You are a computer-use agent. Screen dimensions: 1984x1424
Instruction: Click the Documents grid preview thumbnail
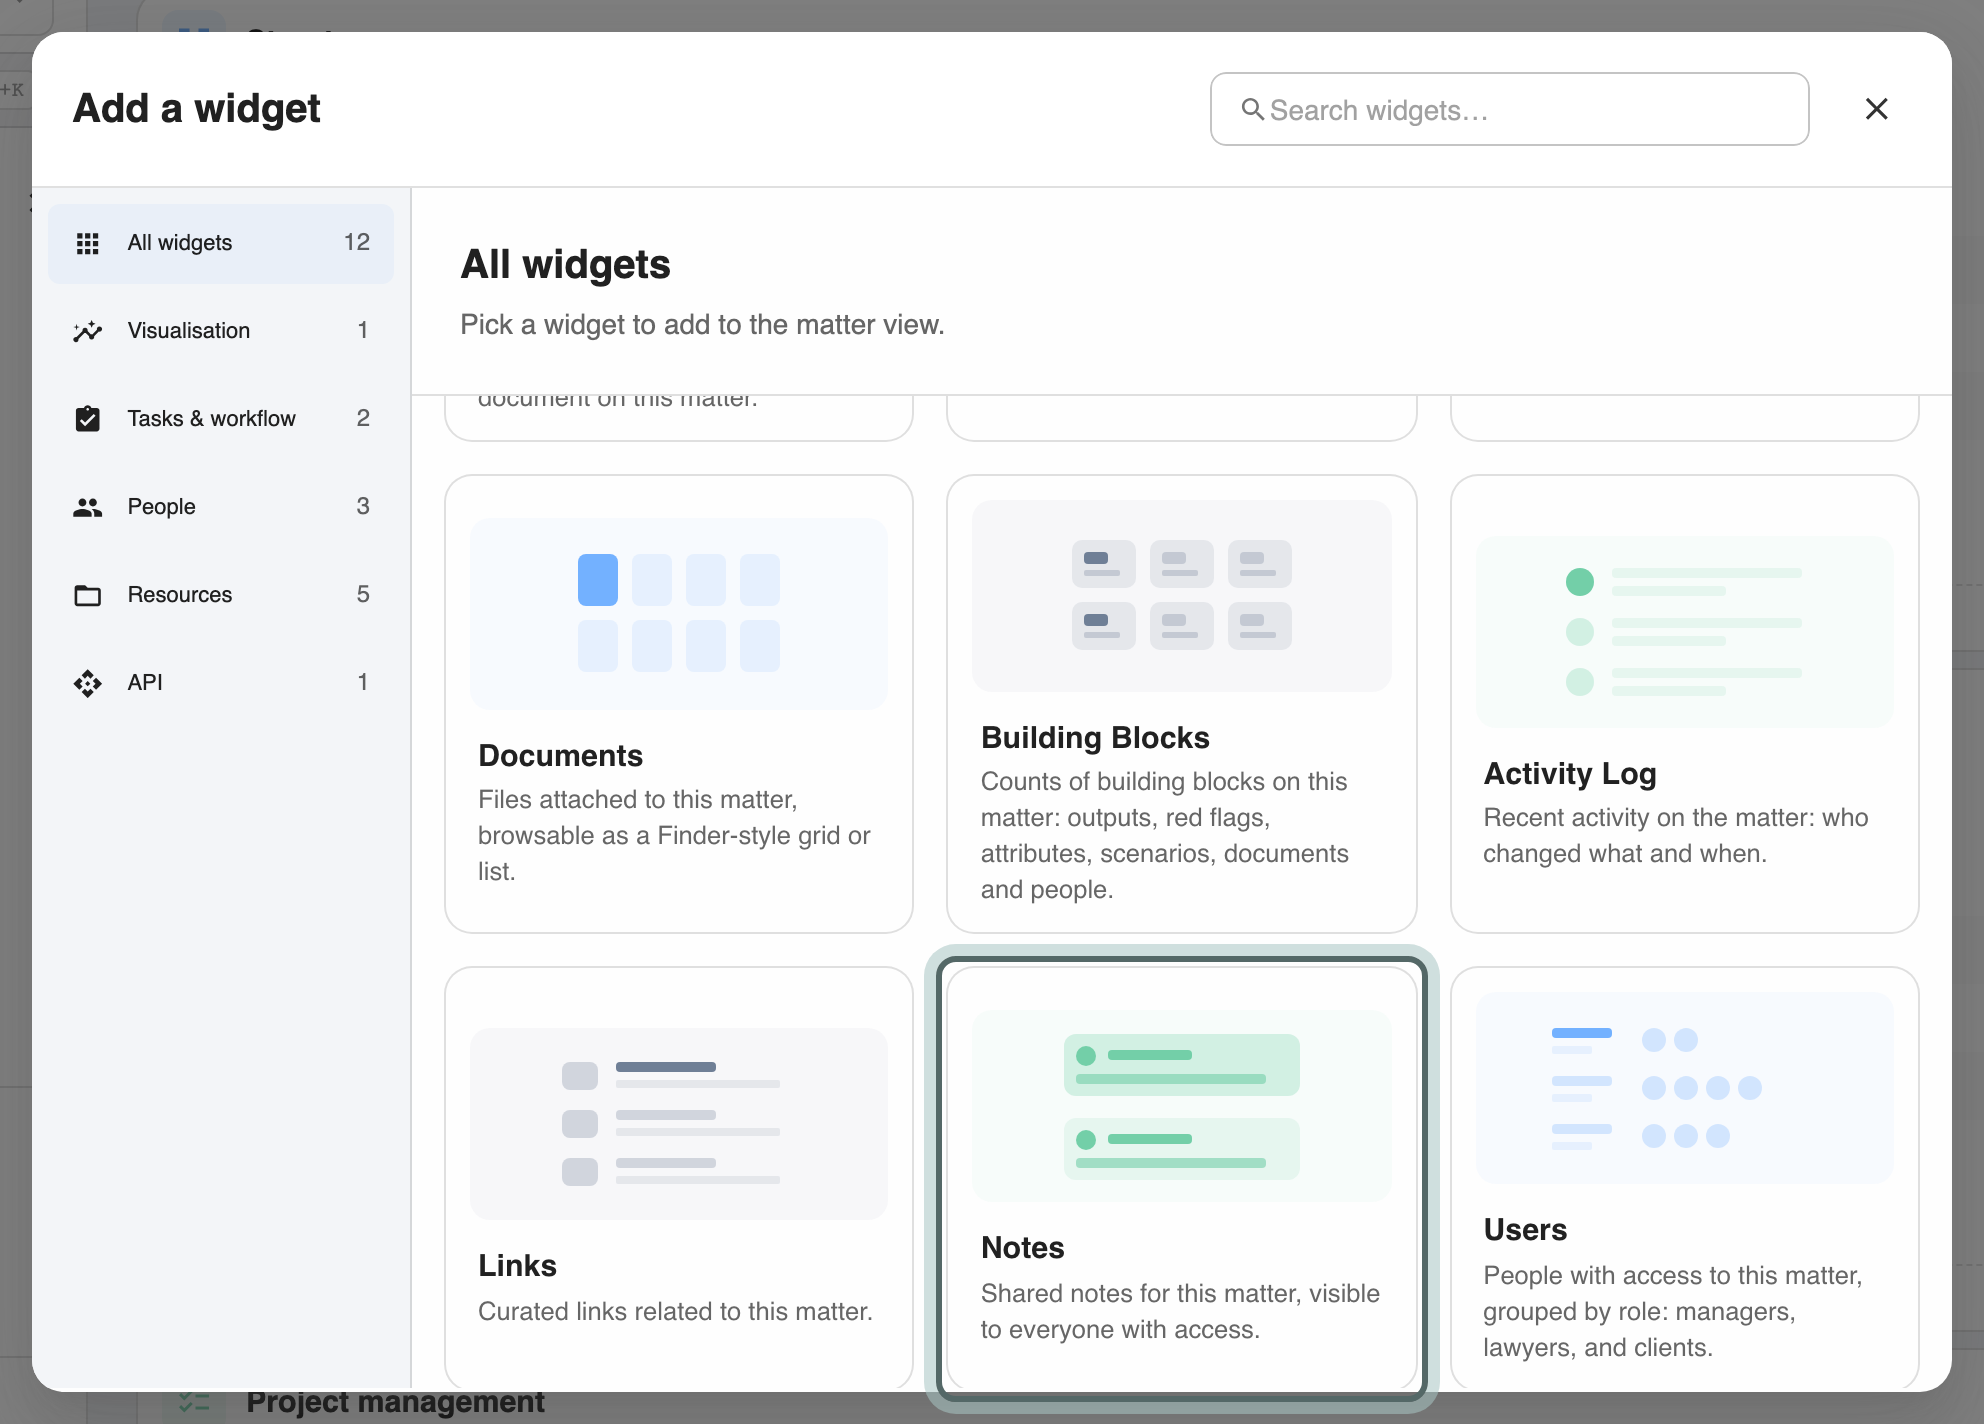(679, 613)
